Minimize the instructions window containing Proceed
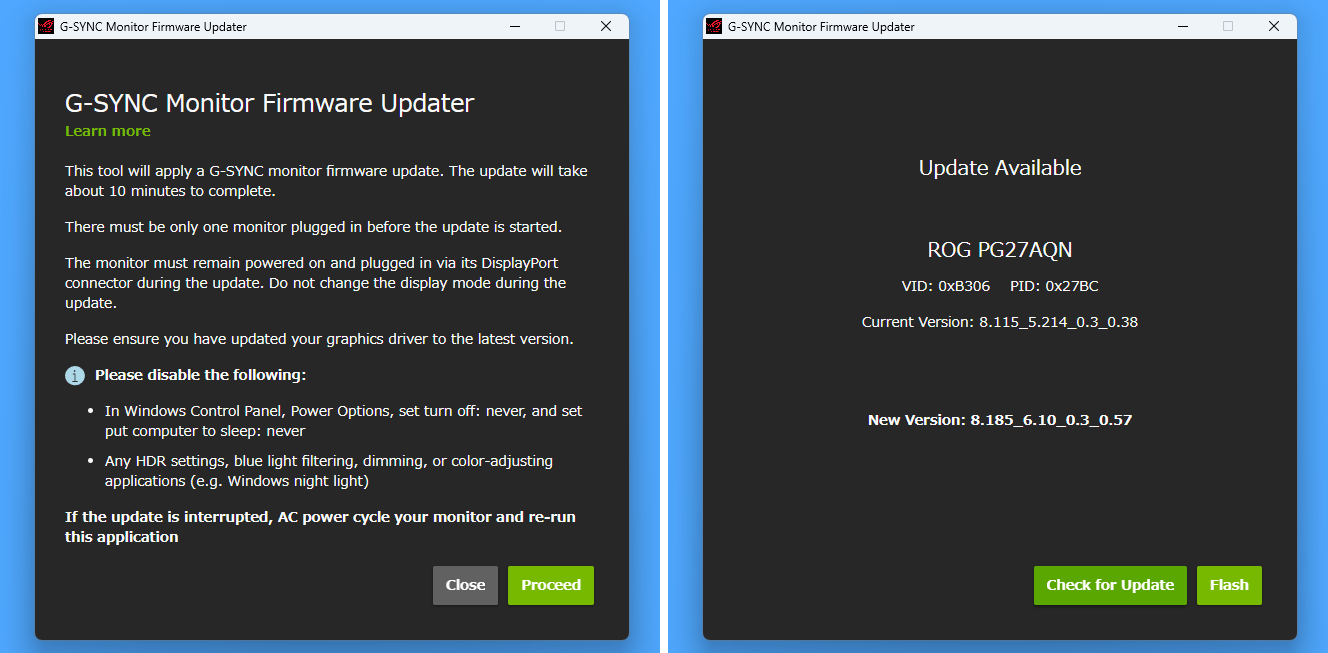 (x=514, y=27)
